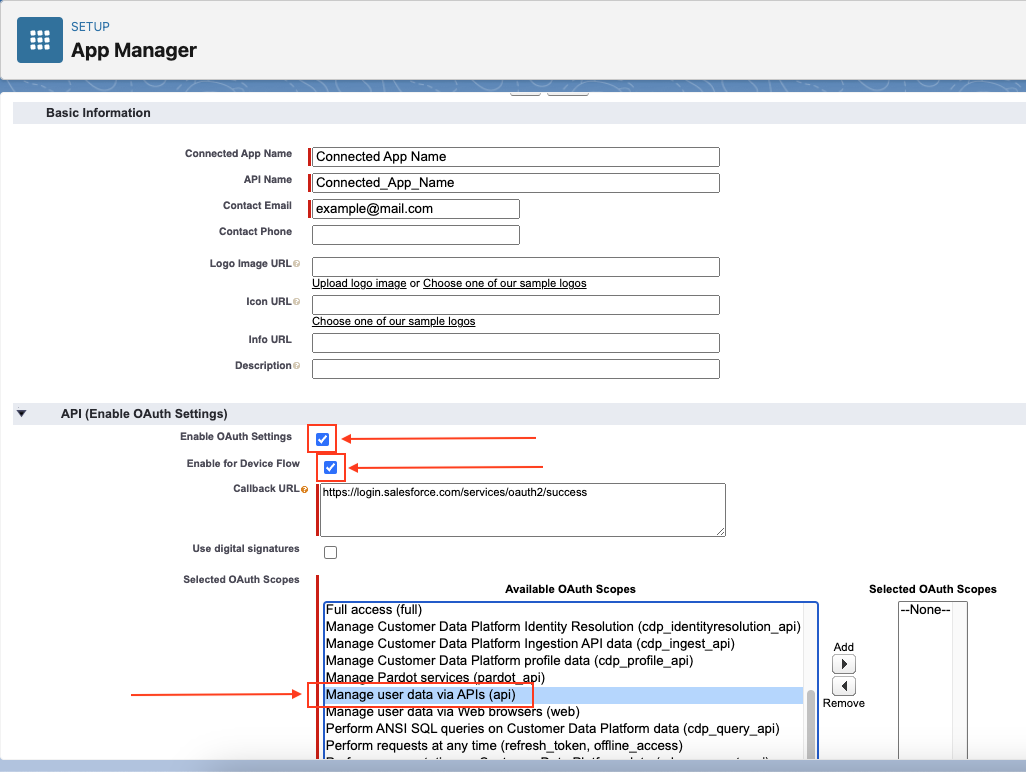The height and width of the screenshot is (772, 1026).
Task: Open Logo Image URL help icon
Action: click(x=296, y=264)
